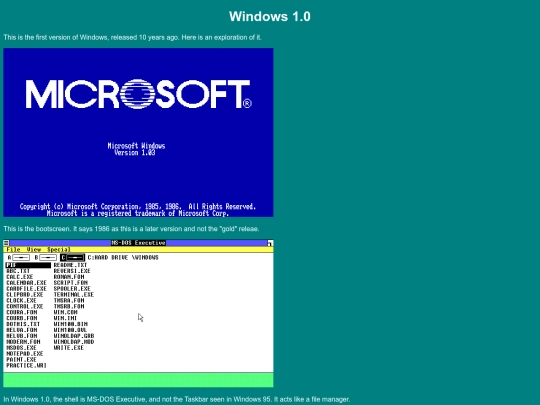This screenshot has width=540, height=405.
Task: Select CLIPBRD.EXE file
Action: tap(25, 295)
